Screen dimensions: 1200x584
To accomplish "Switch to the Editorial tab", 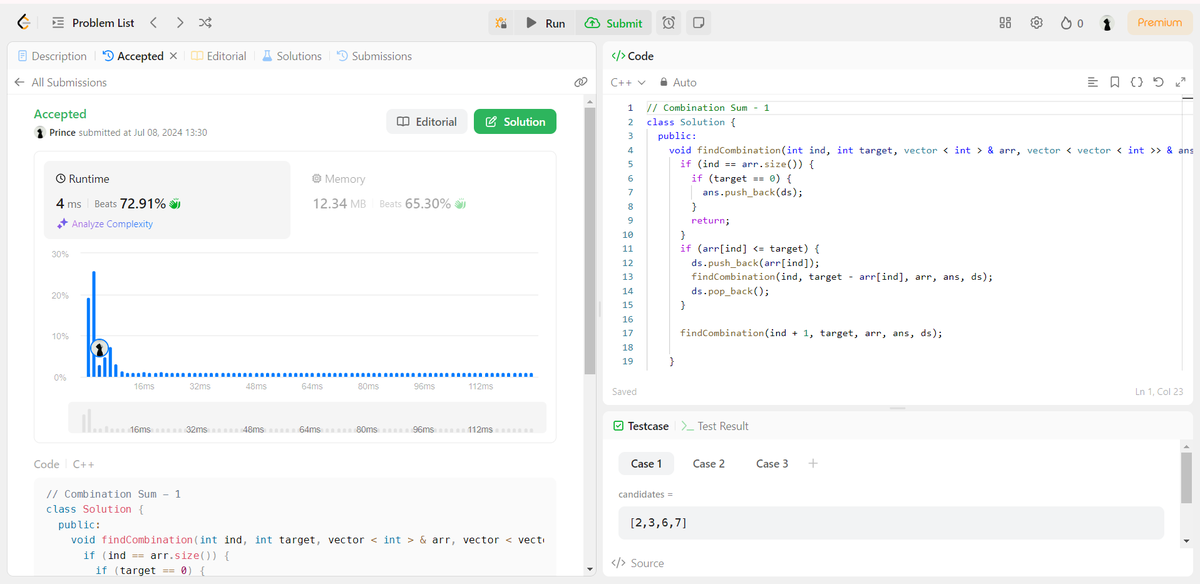I will coord(218,56).
